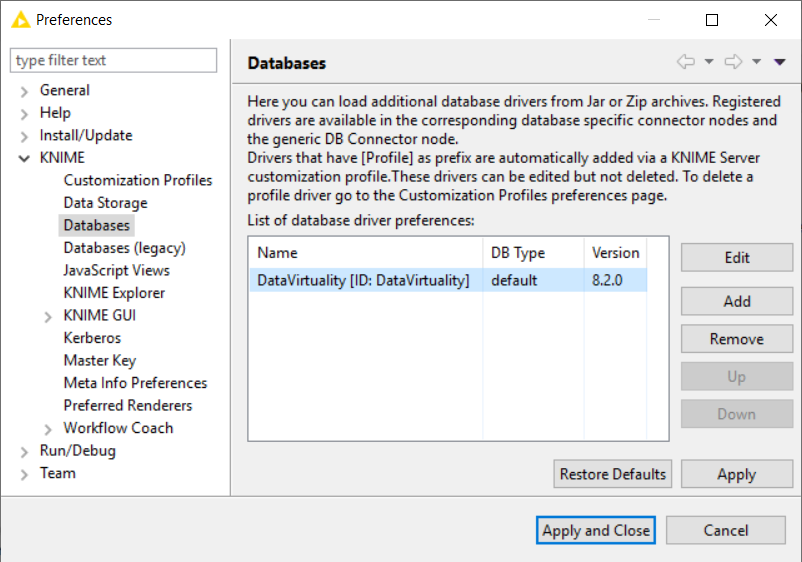
Task: Maximize the Preferences window
Action: coord(712,20)
